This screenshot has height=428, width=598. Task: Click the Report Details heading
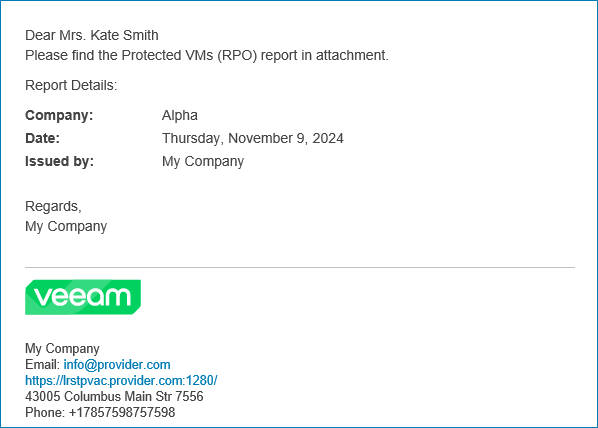[71, 85]
